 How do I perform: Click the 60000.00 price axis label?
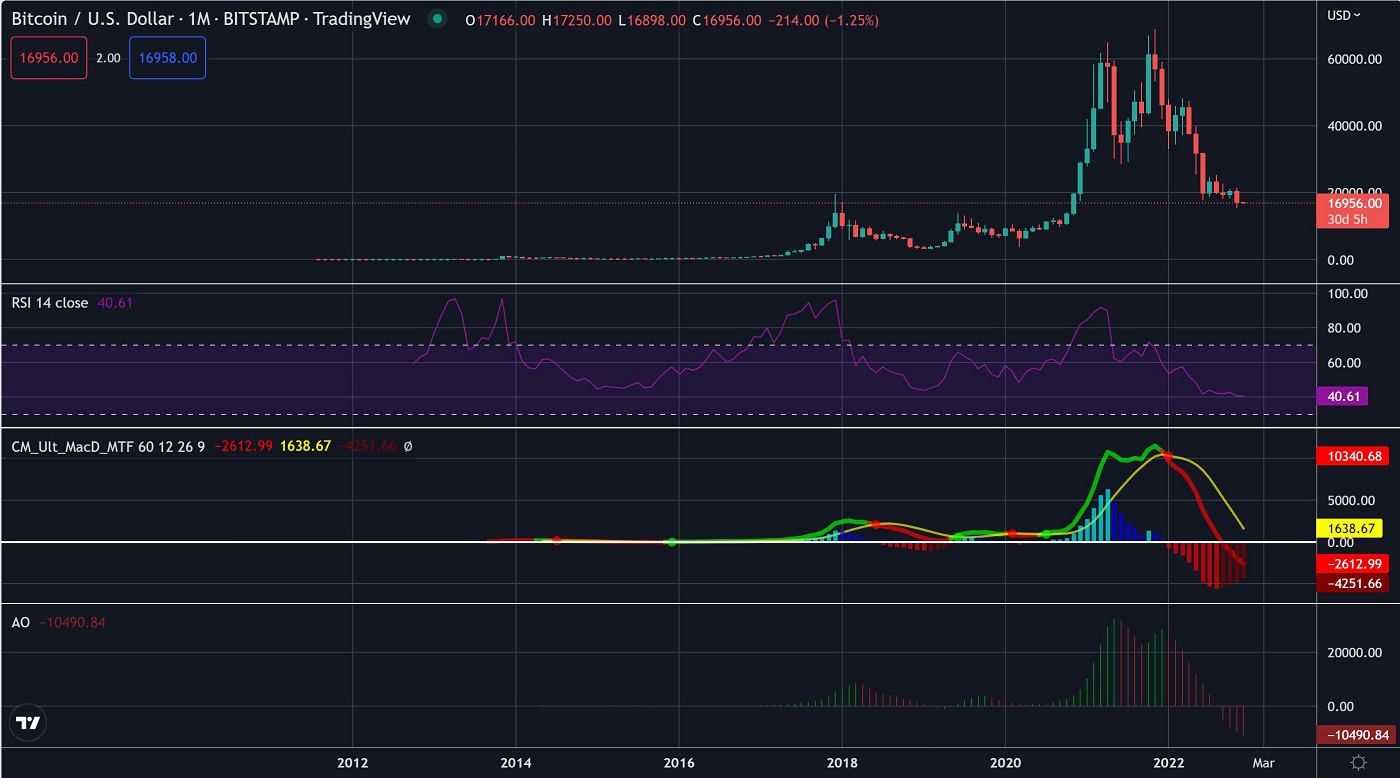(1354, 60)
